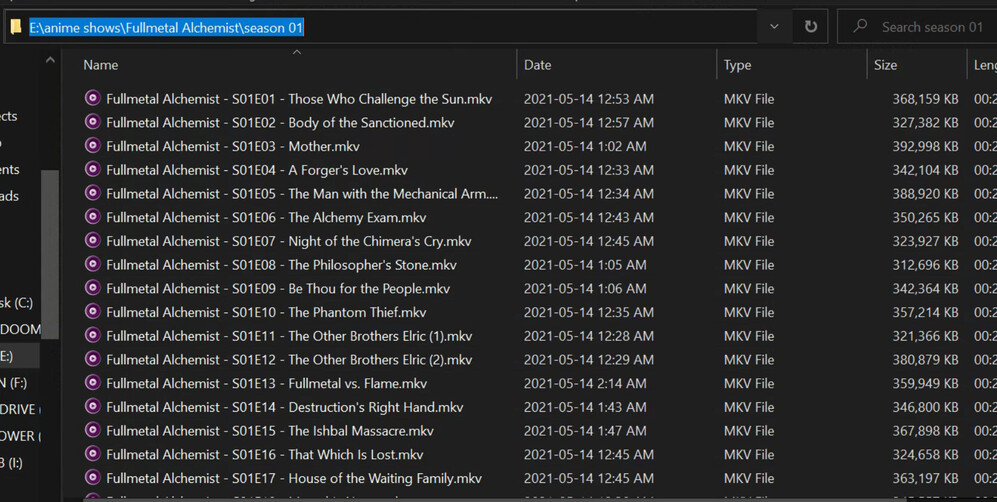Select The Other Brothers Elric (1).mkv
Image resolution: width=997 pixels, height=502 pixels.
coord(289,336)
